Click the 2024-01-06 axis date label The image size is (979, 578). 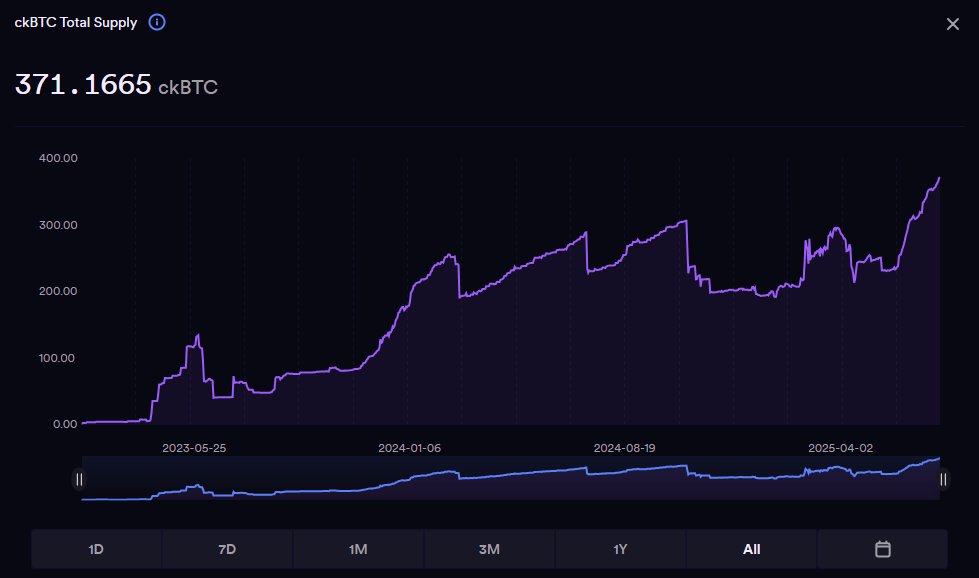pos(410,448)
